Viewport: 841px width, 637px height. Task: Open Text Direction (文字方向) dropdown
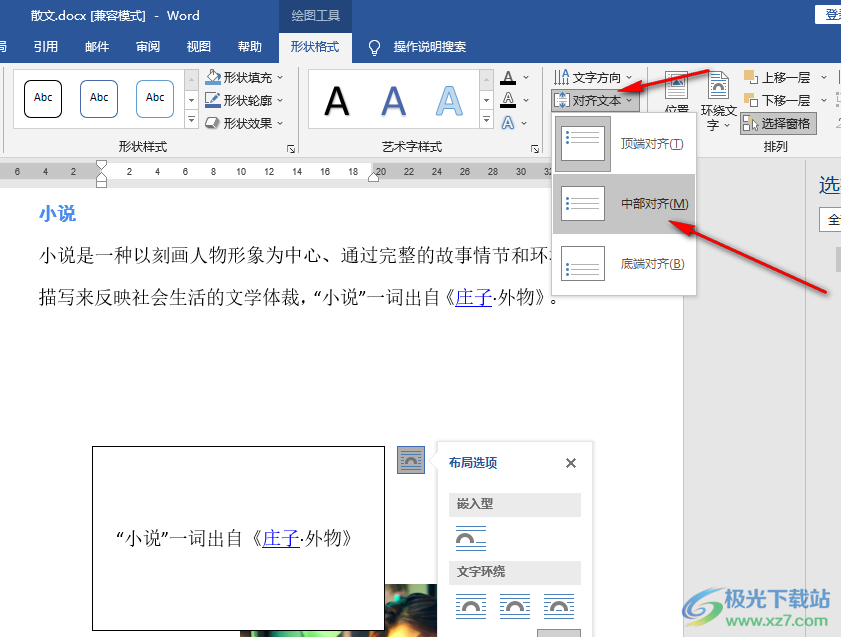point(594,78)
